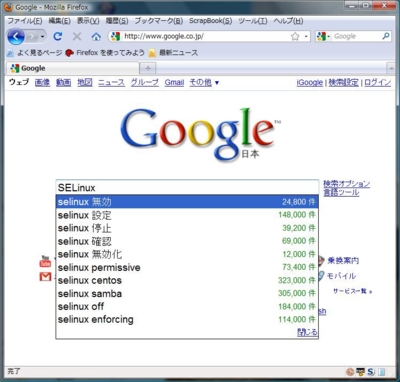Open the 画像 link
The height and width of the screenshot is (382, 400).
[42, 82]
